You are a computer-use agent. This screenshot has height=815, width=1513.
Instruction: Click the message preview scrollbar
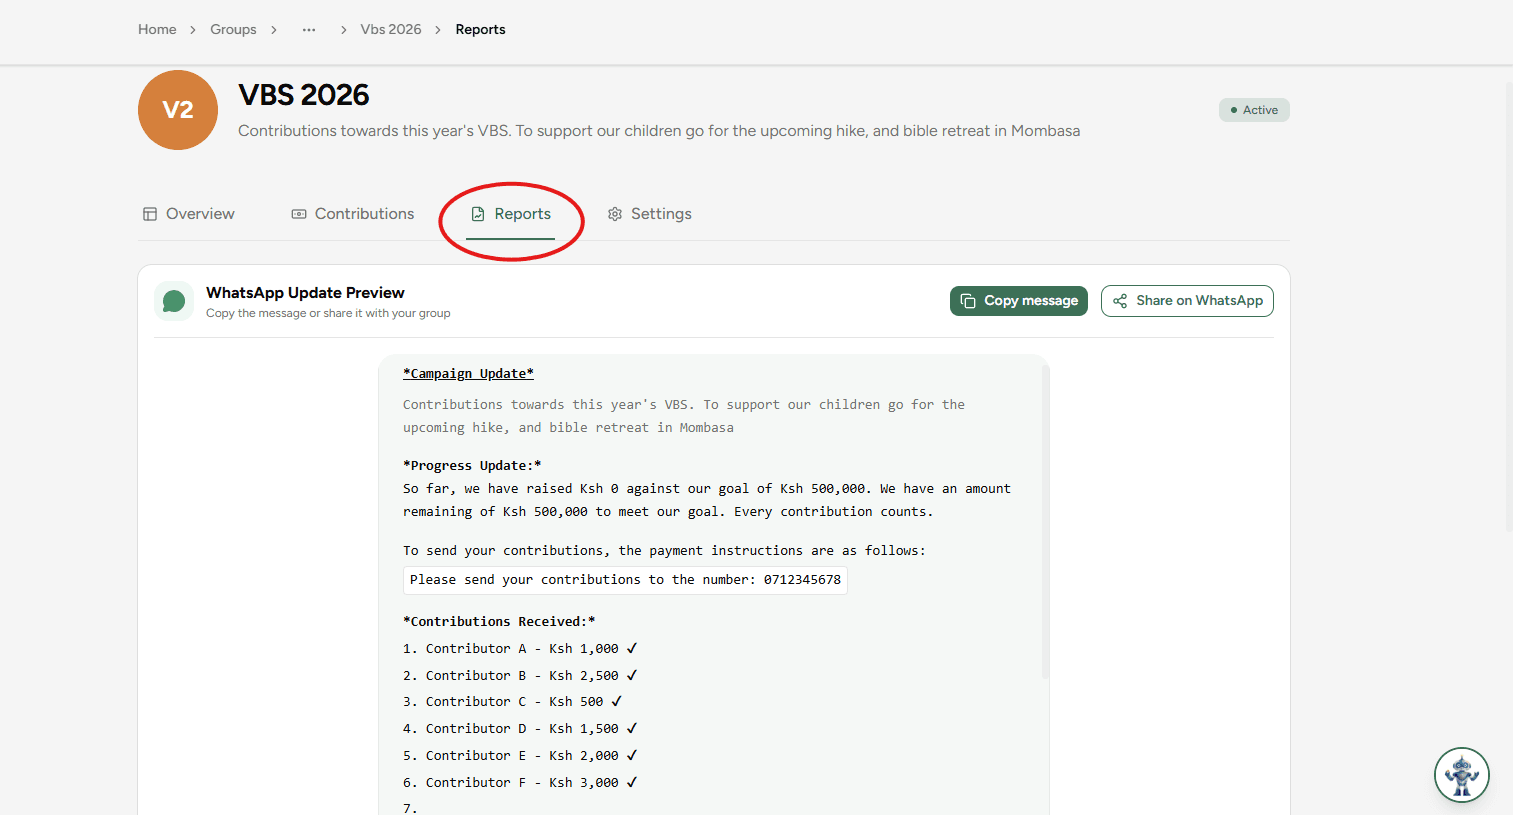[x=1045, y=520]
